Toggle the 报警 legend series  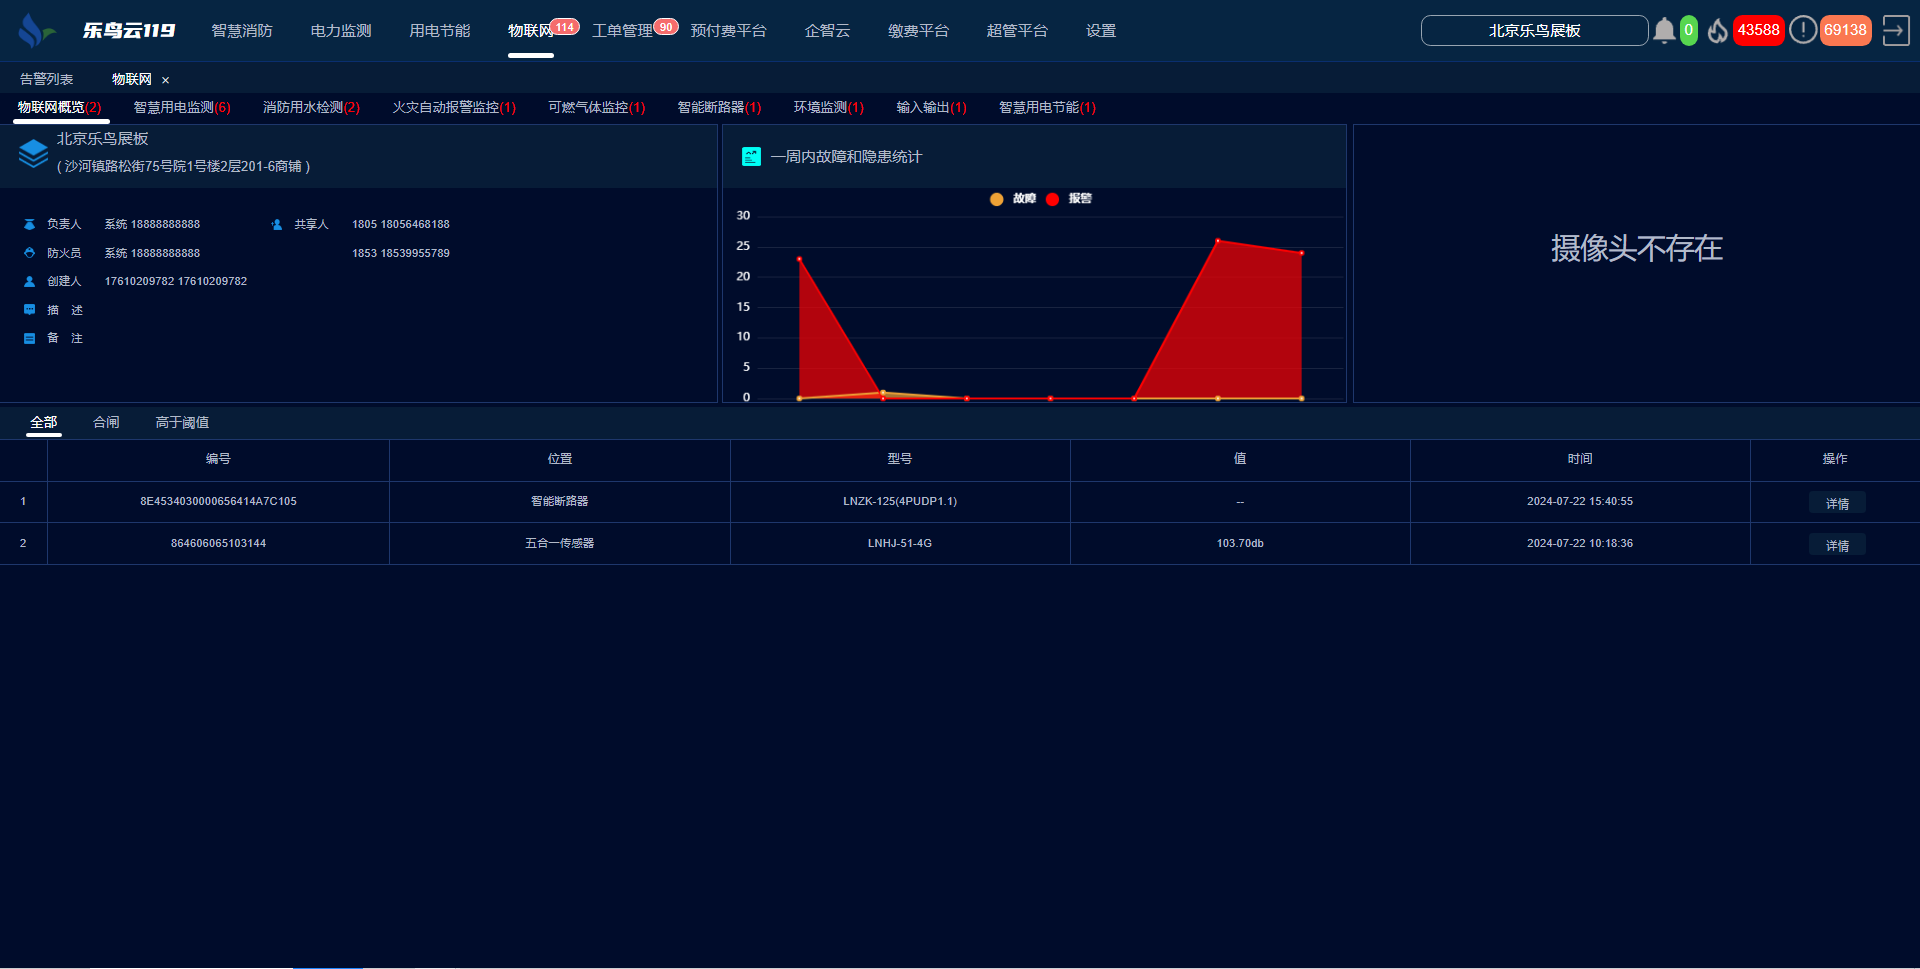(x=1068, y=199)
